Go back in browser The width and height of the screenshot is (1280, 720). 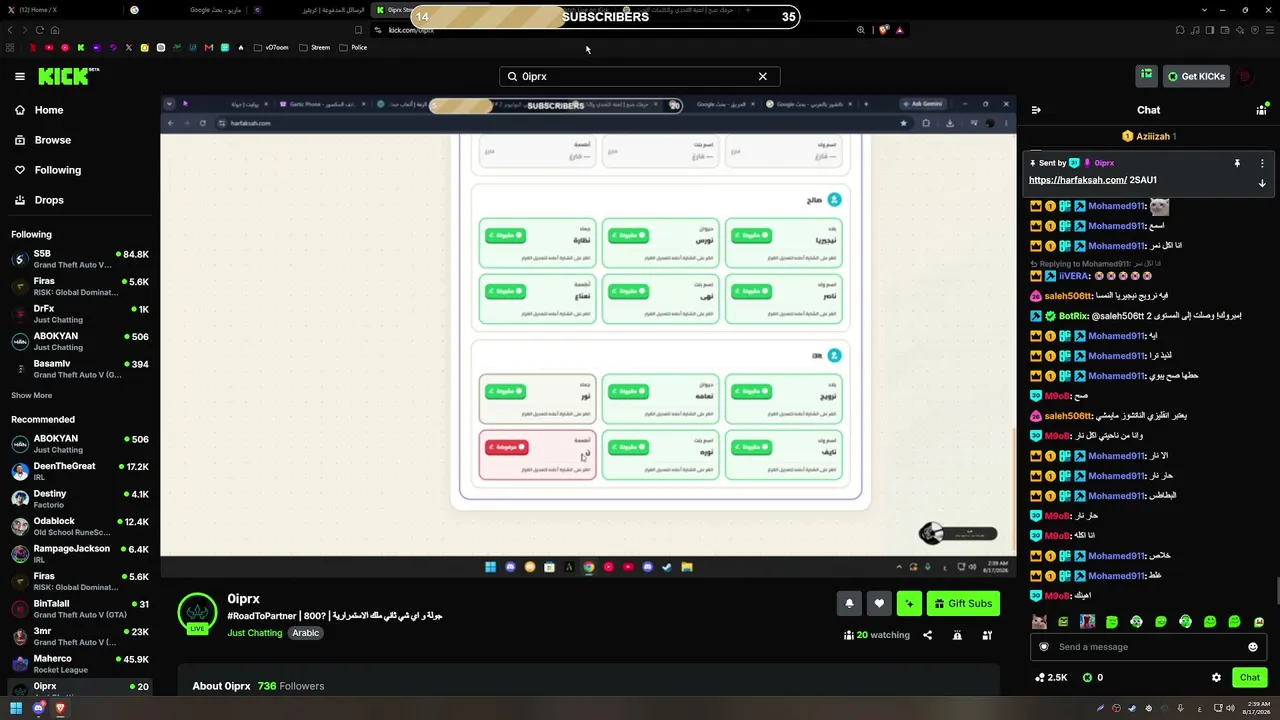(11, 30)
